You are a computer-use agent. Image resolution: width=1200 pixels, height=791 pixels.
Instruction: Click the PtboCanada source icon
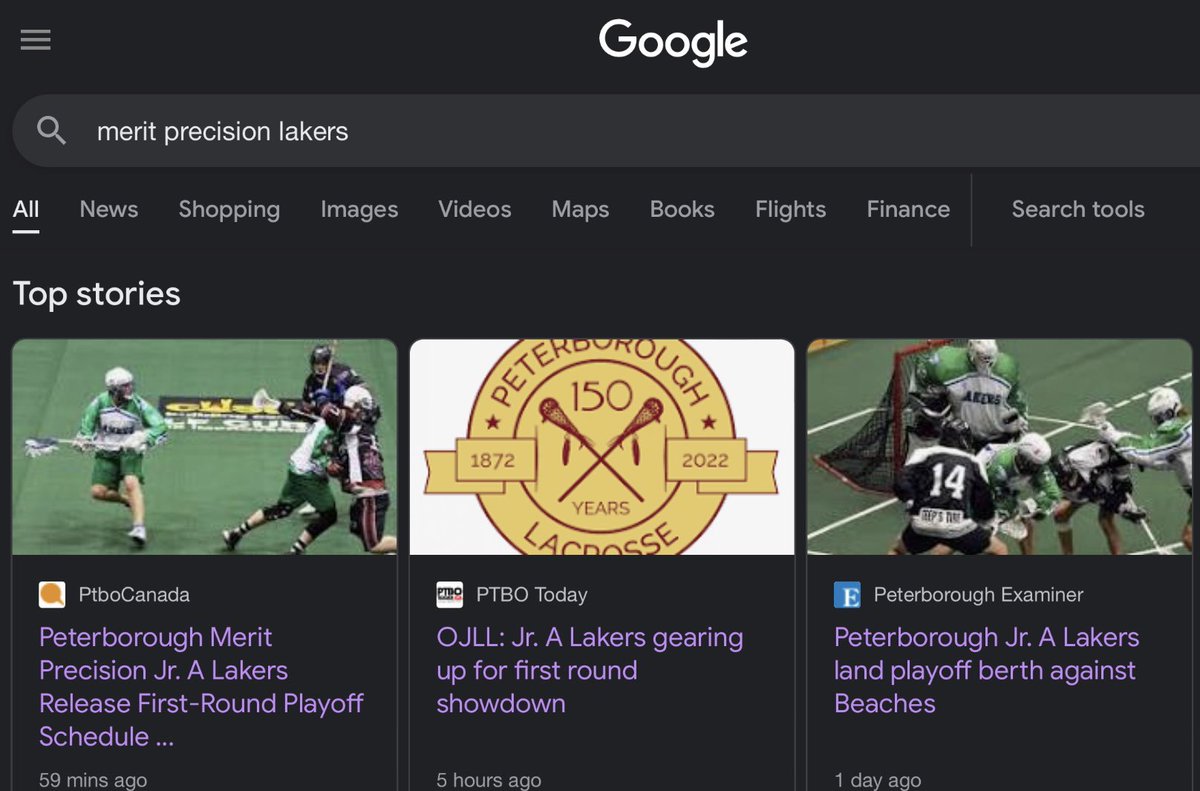(x=52, y=595)
